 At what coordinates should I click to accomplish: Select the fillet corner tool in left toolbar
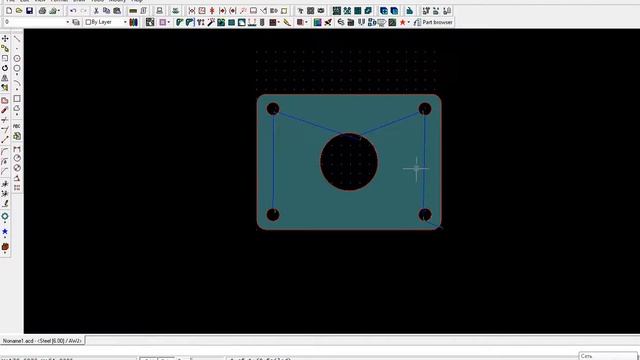tap(5, 151)
